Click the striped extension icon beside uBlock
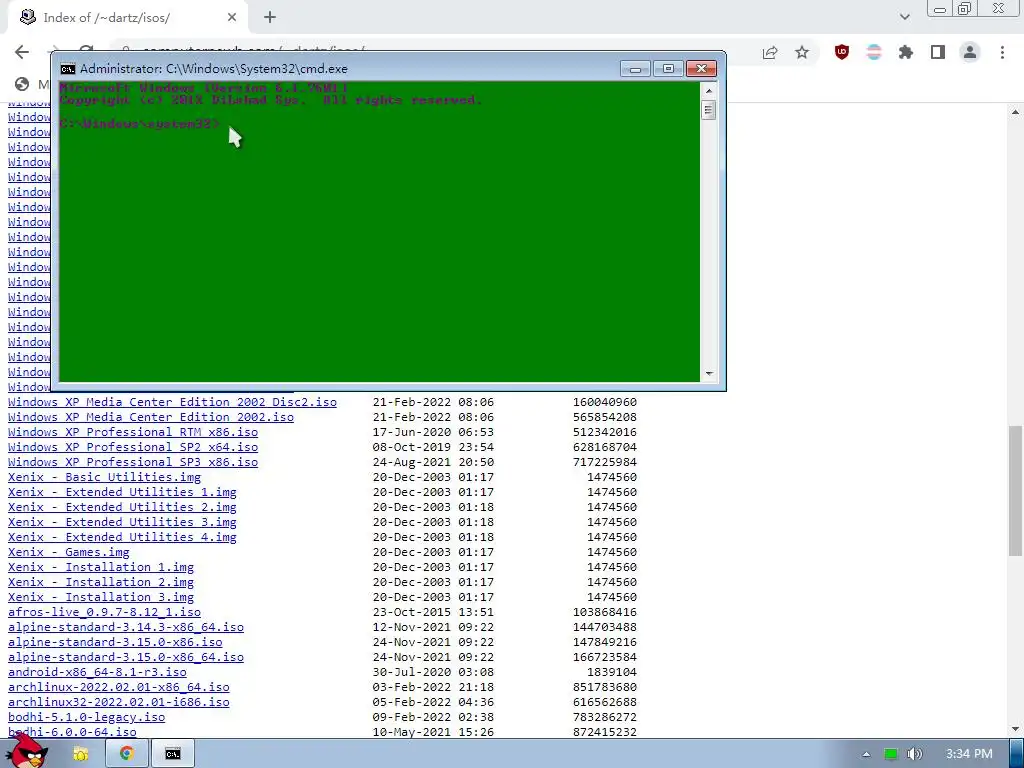 874,52
